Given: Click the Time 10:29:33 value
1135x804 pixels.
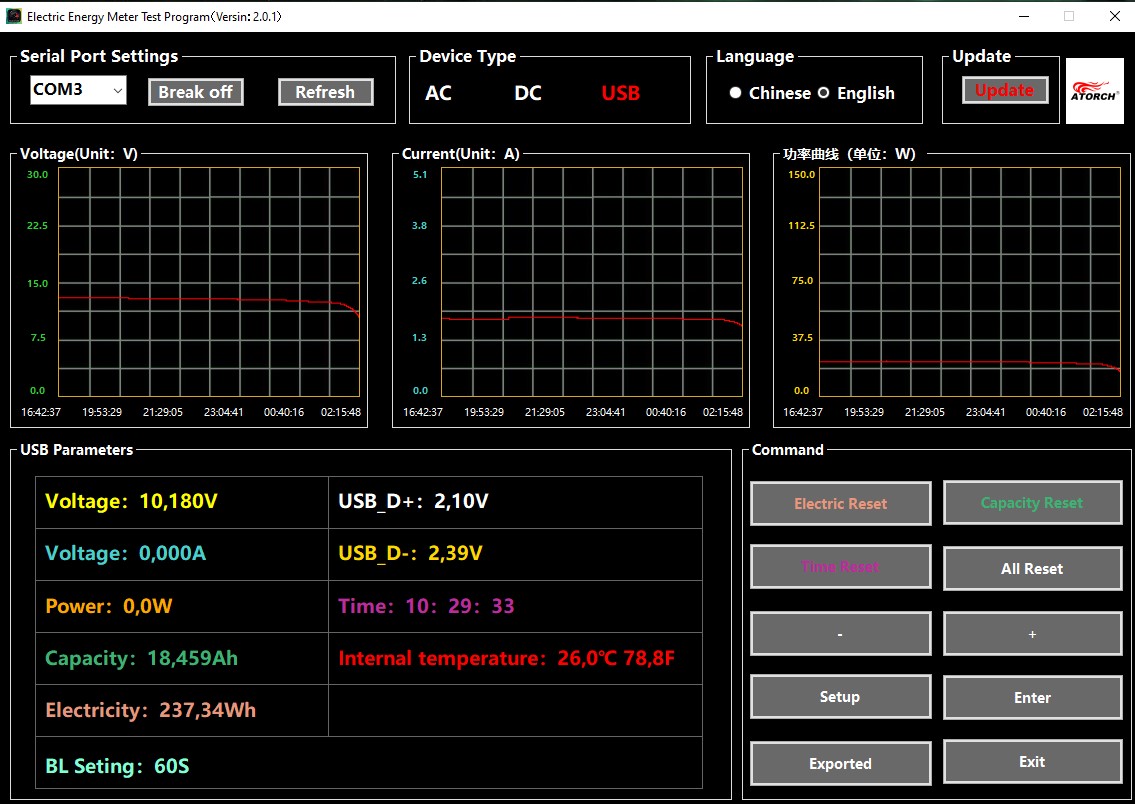Looking at the screenshot, I should point(426,606).
